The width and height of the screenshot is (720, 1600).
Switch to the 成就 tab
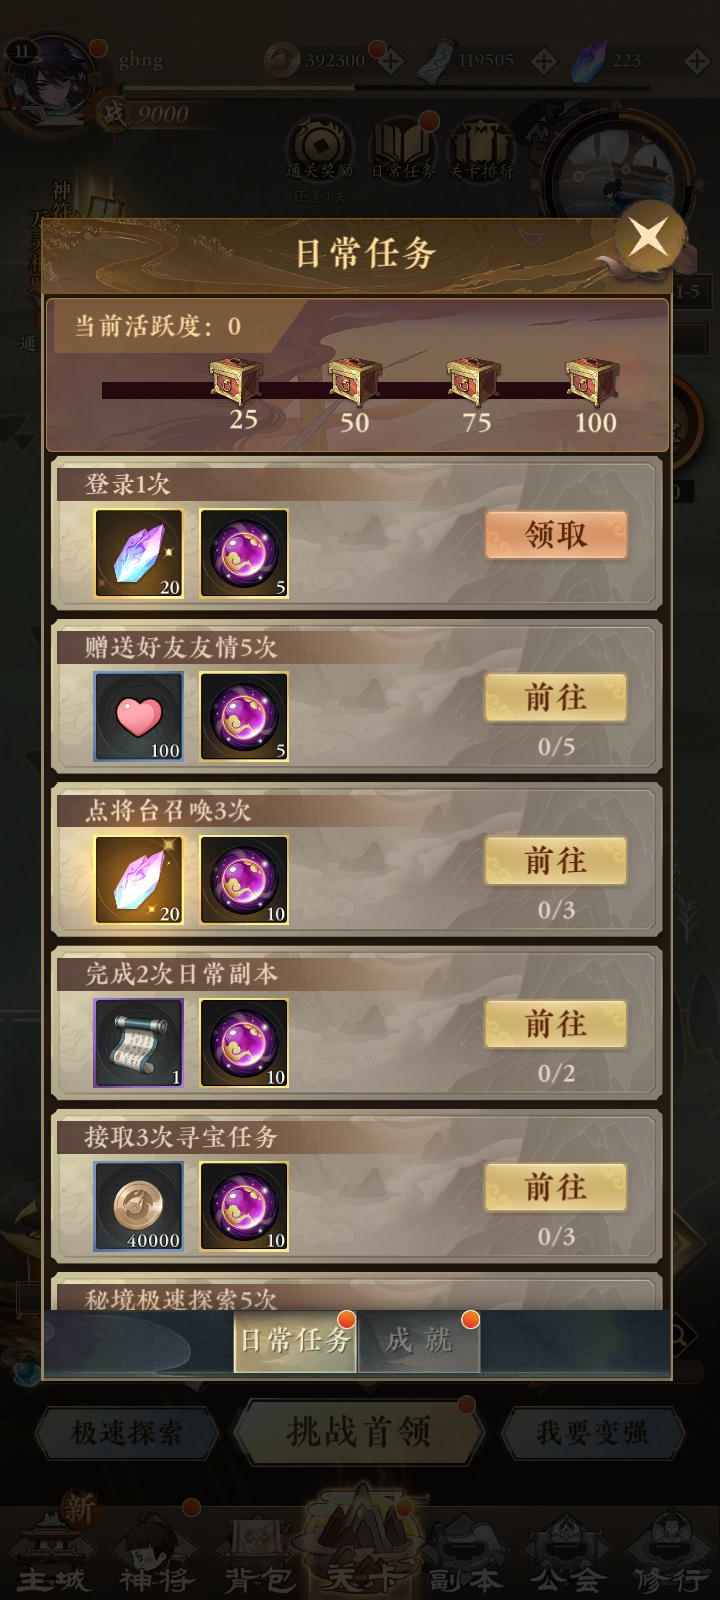420,1340
